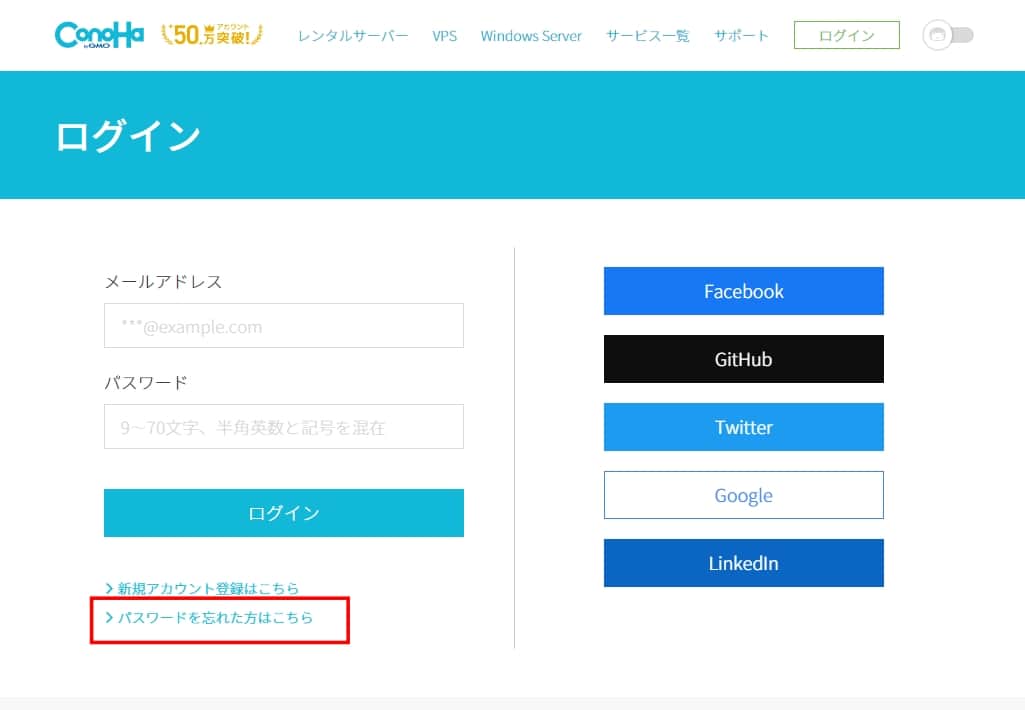The width and height of the screenshot is (1025, 710).
Task: Open the Windows Server menu item
Action: pyautogui.click(x=531, y=36)
